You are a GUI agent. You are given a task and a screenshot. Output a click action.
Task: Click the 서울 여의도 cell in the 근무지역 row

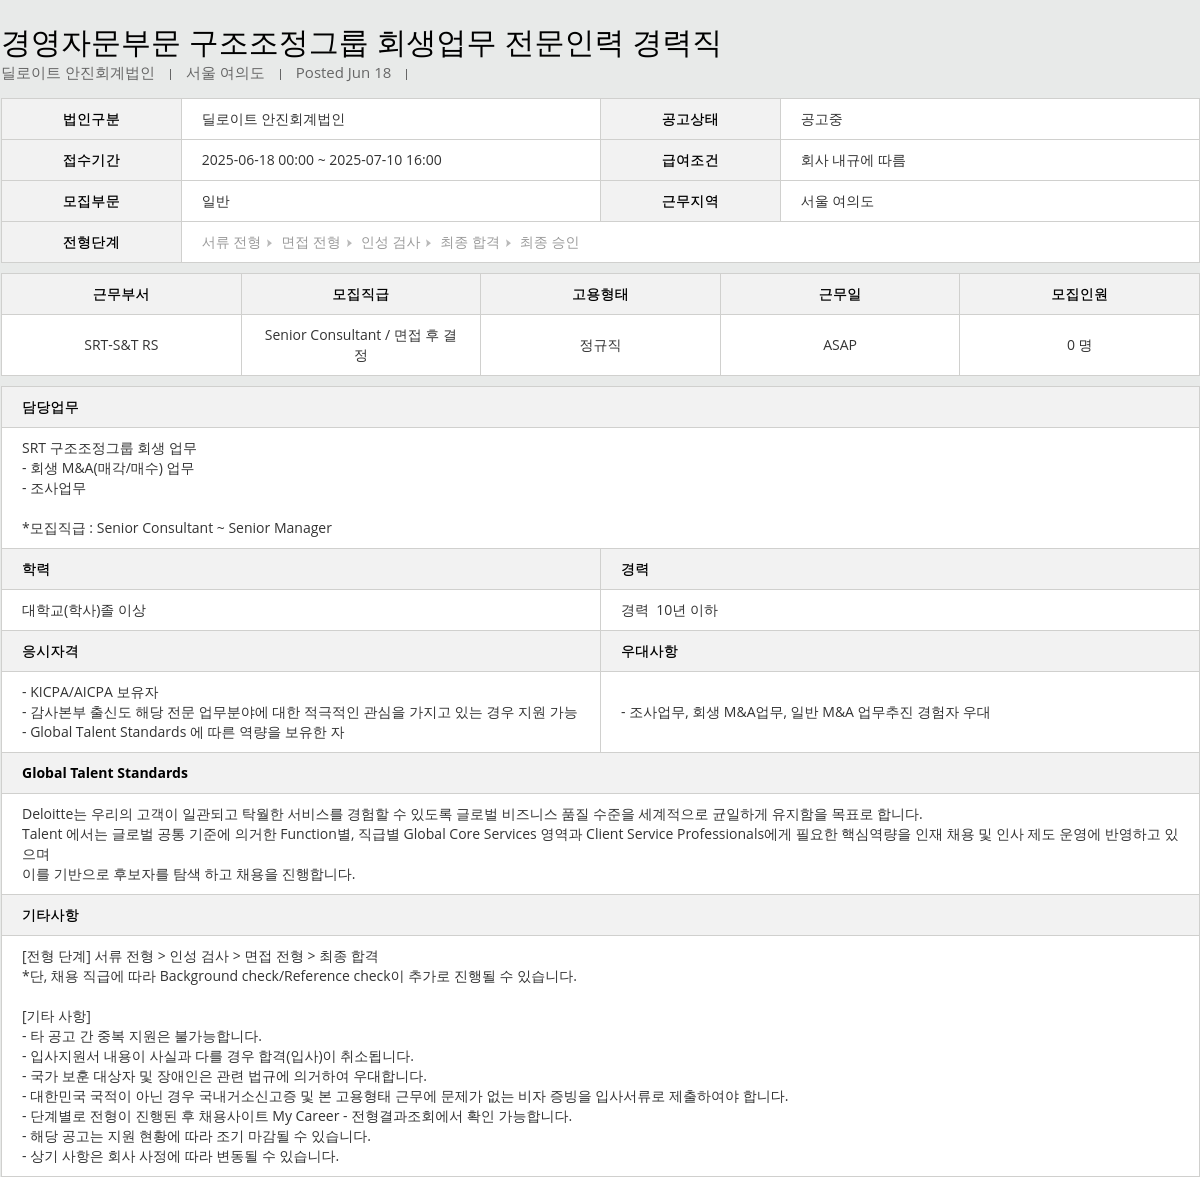(990, 201)
